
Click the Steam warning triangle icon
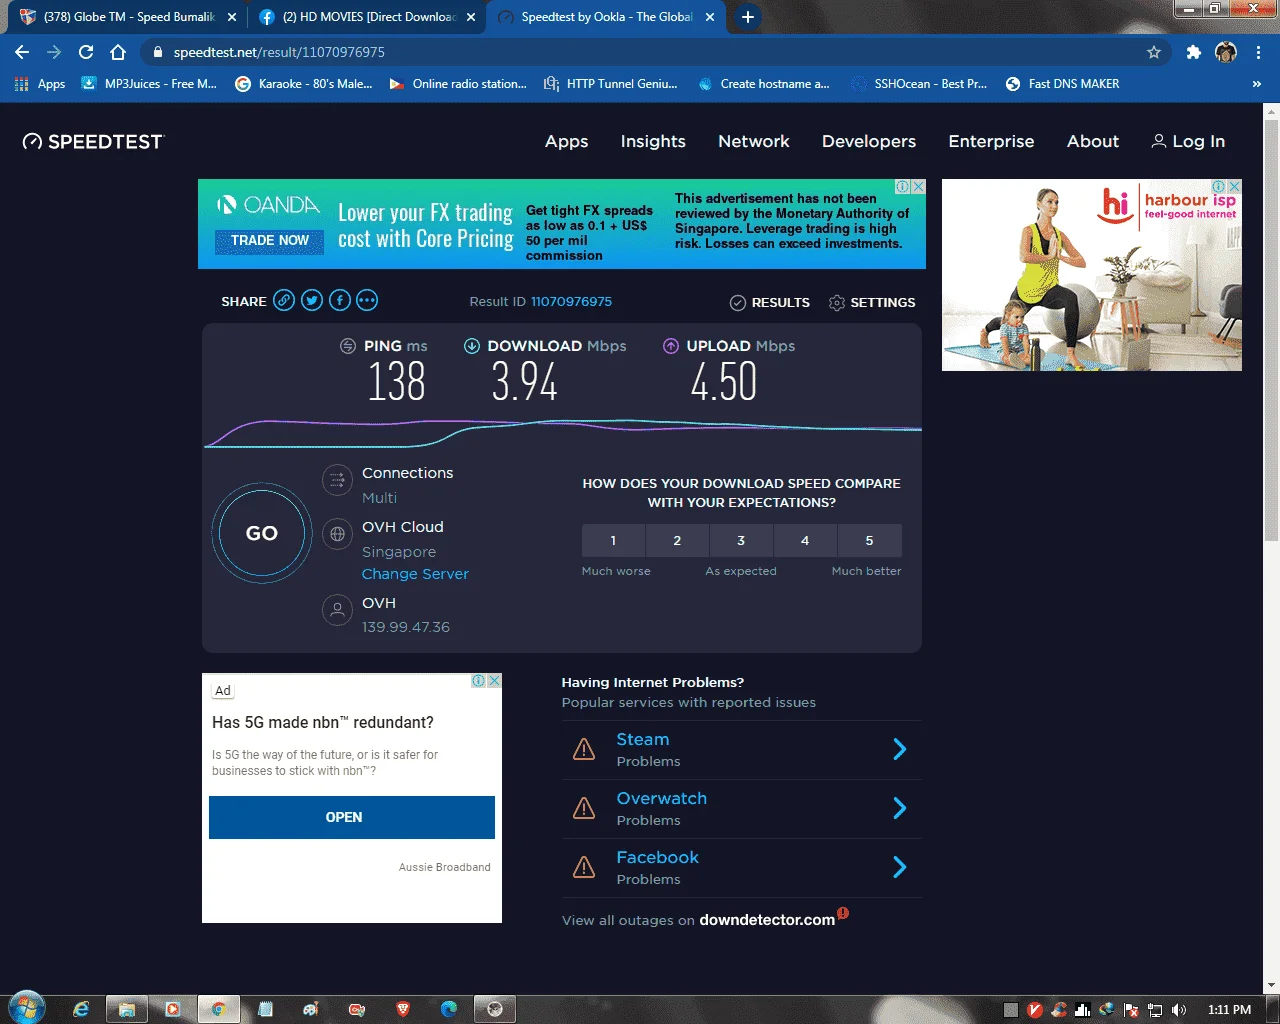584,749
